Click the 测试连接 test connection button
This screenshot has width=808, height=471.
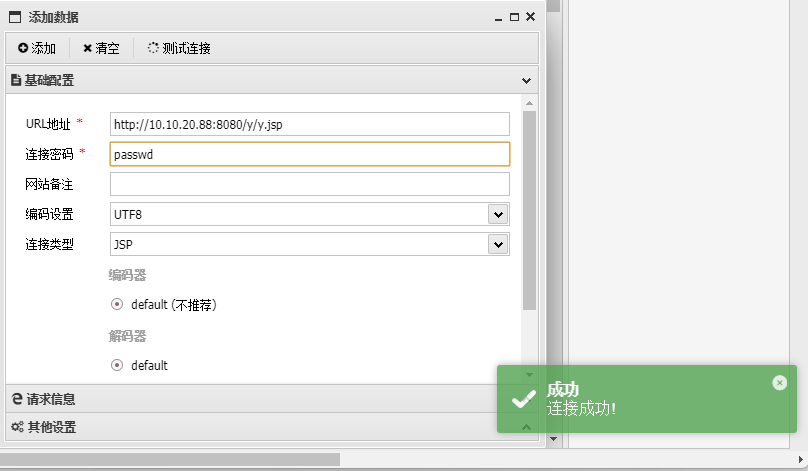click(x=179, y=48)
